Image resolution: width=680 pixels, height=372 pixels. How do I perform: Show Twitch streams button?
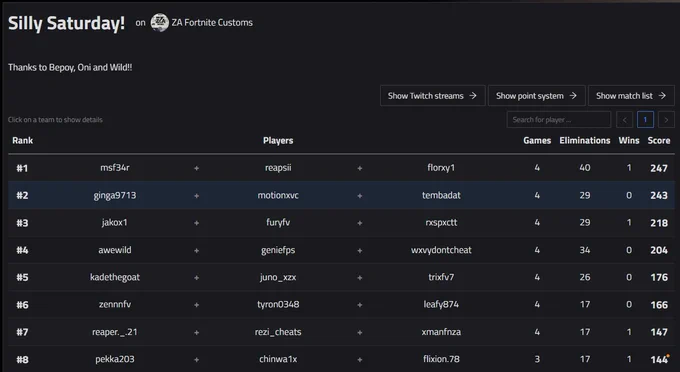pos(432,96)
